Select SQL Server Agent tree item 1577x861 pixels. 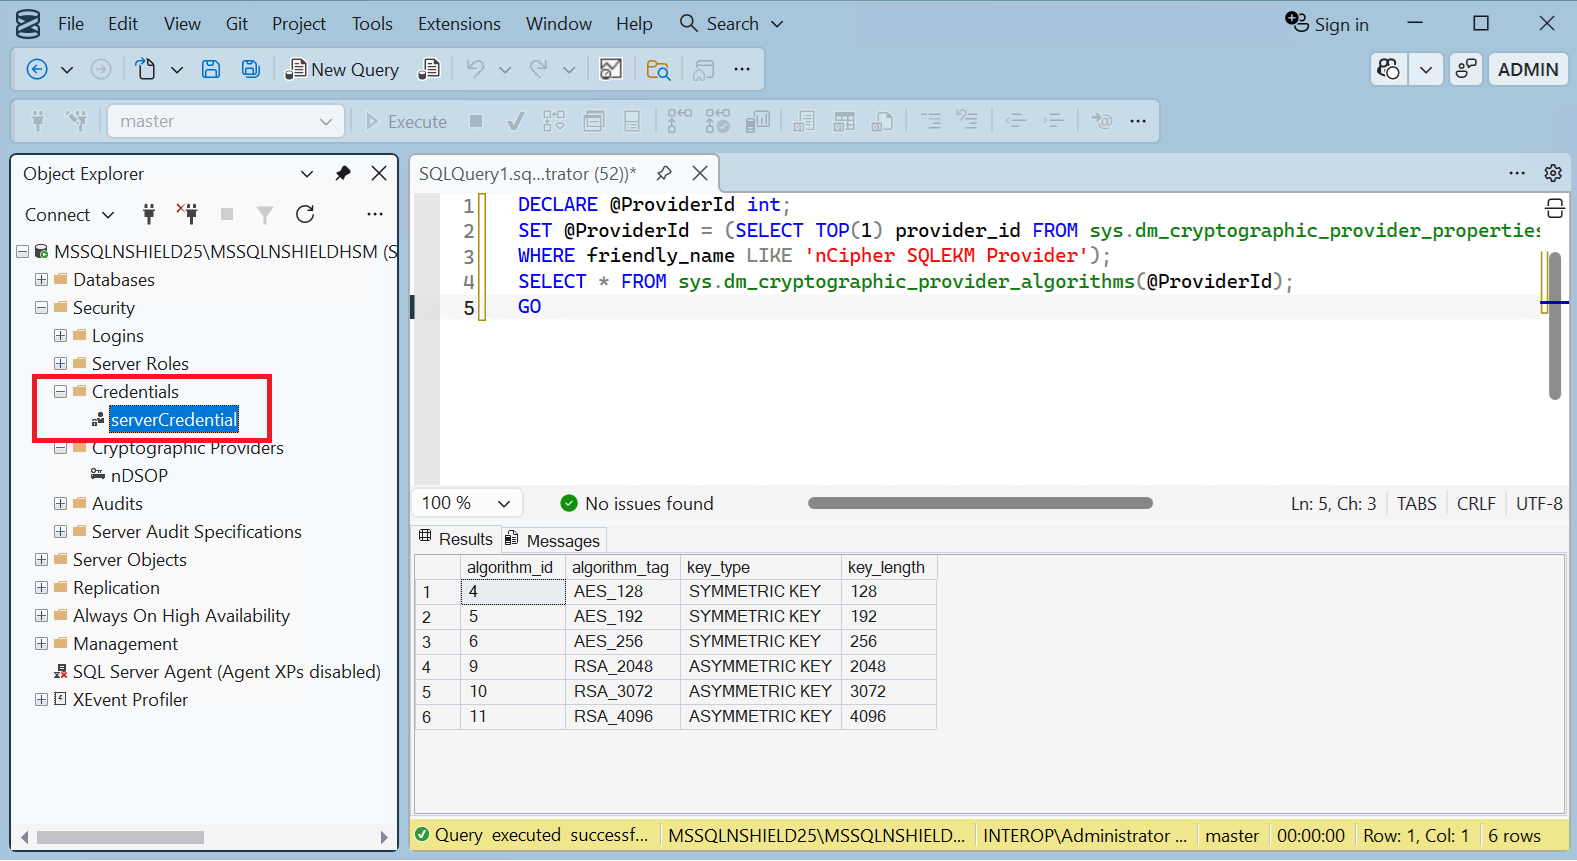(226, 672)
